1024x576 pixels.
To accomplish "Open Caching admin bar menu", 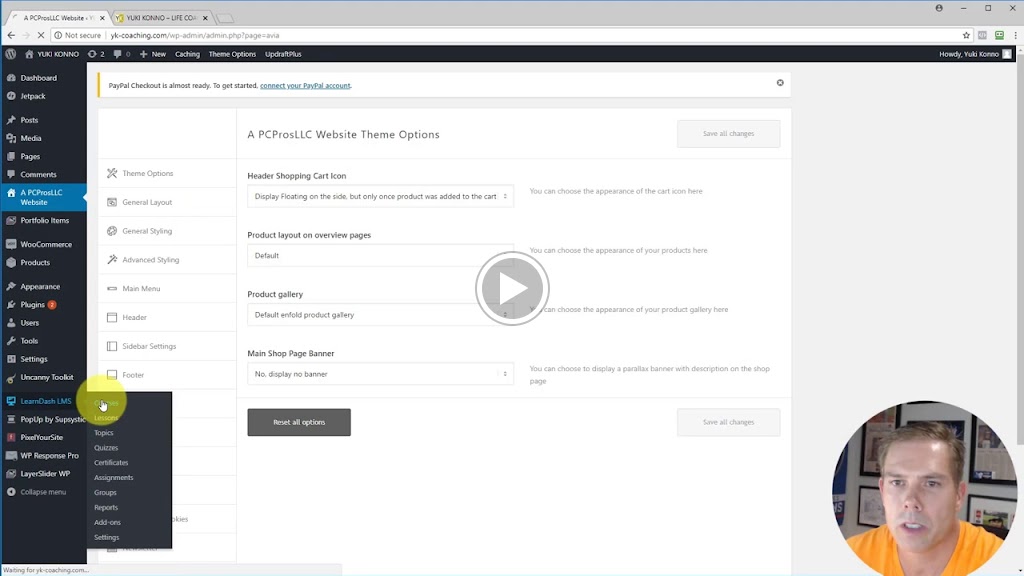I will click(187, 54).
